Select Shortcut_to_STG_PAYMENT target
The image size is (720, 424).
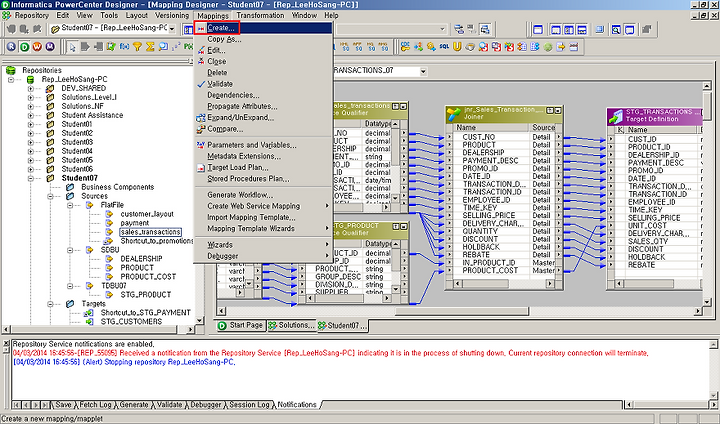point(146,313)
